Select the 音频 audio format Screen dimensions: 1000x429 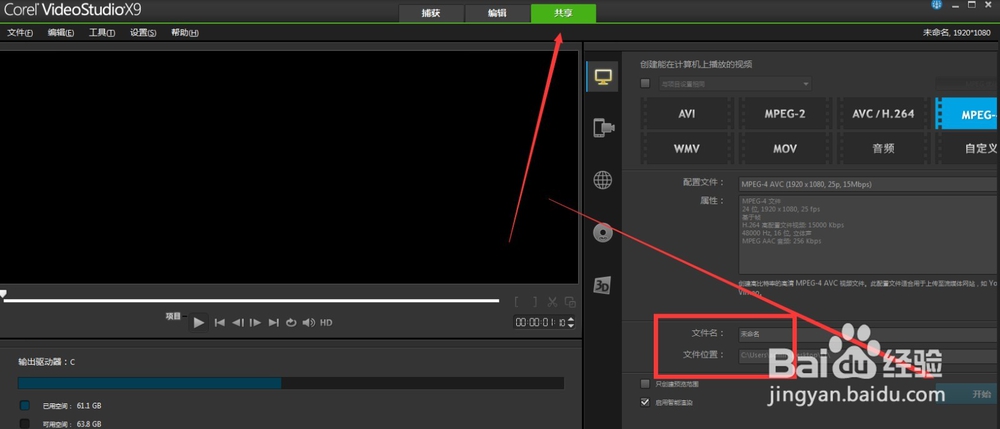883,148
